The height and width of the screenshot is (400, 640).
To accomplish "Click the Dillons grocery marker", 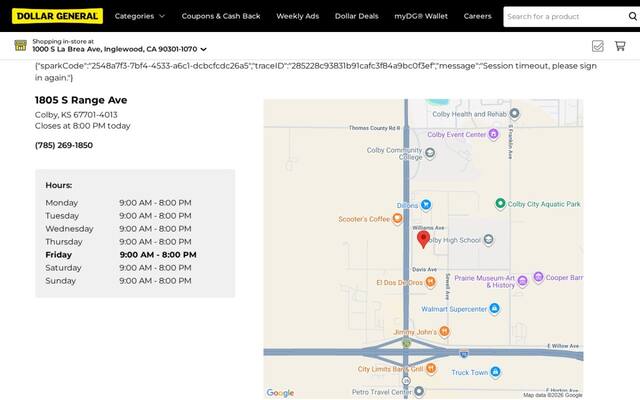I will [426, 204].
